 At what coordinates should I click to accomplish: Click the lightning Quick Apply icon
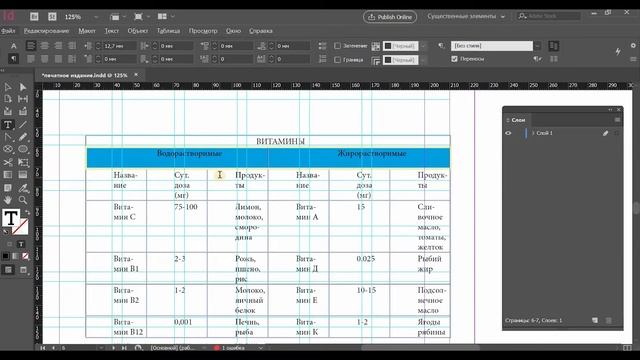618,51
